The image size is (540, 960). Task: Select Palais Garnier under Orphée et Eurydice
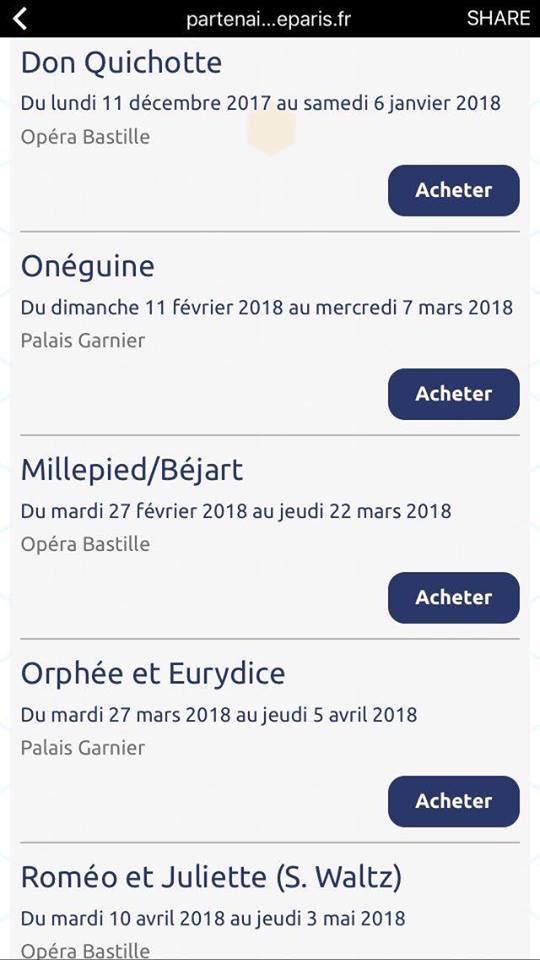pos(83,748)
